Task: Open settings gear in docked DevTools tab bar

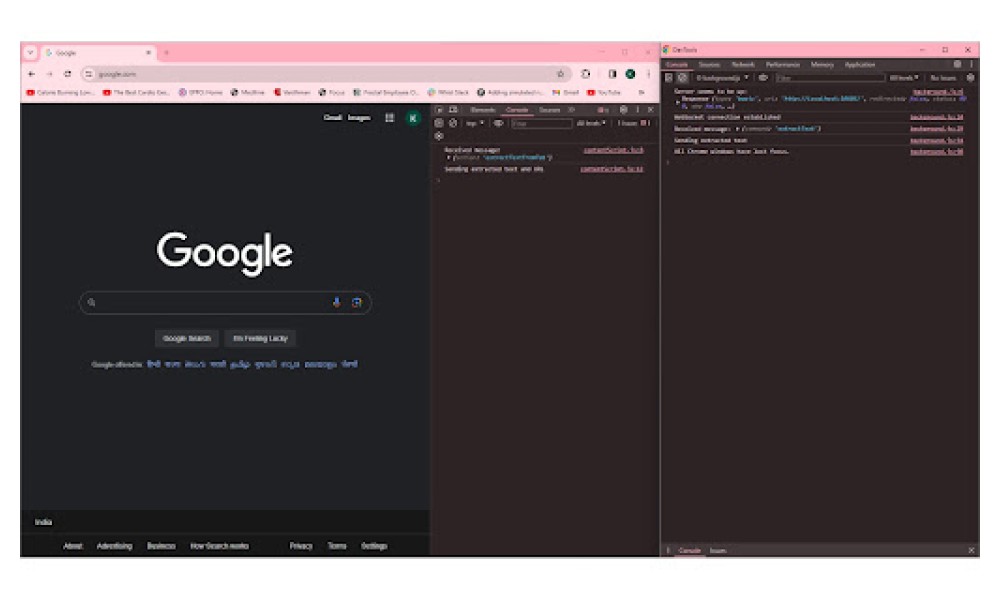Action: 624,110
